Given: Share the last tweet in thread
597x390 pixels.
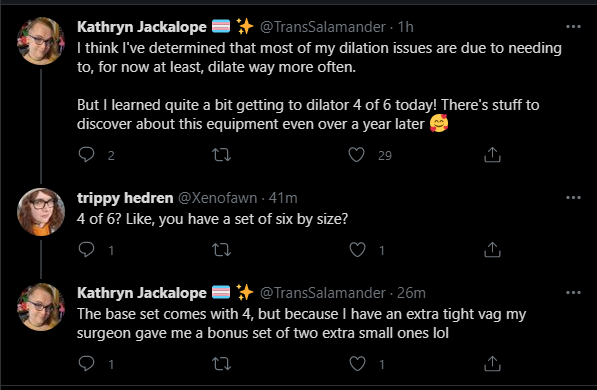Looking at the screenshot, I should tap(492, 364).
